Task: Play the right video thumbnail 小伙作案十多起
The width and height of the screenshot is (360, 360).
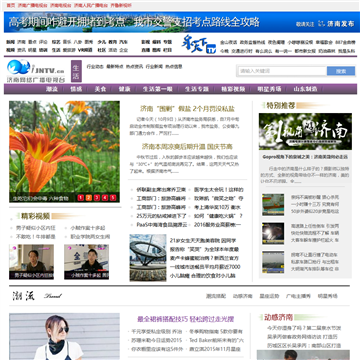Action: [x=86, y=262]
